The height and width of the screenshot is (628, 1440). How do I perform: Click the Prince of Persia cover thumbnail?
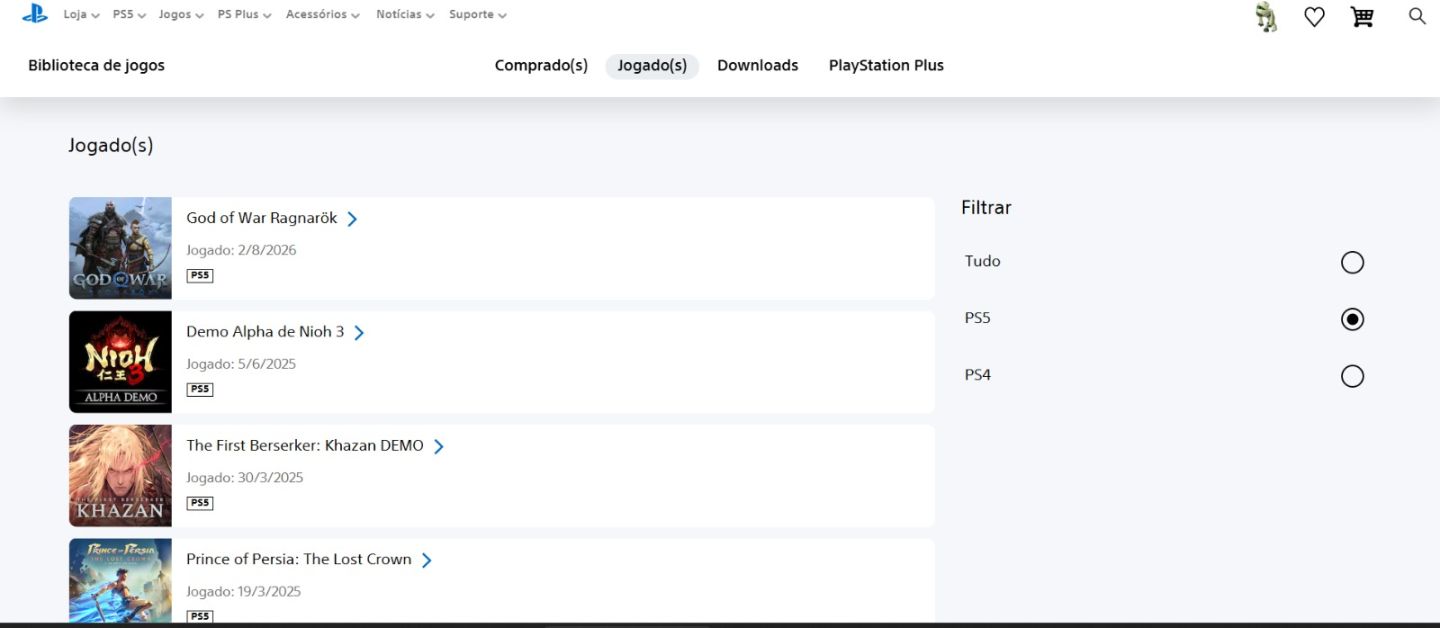tap(120, 582)
